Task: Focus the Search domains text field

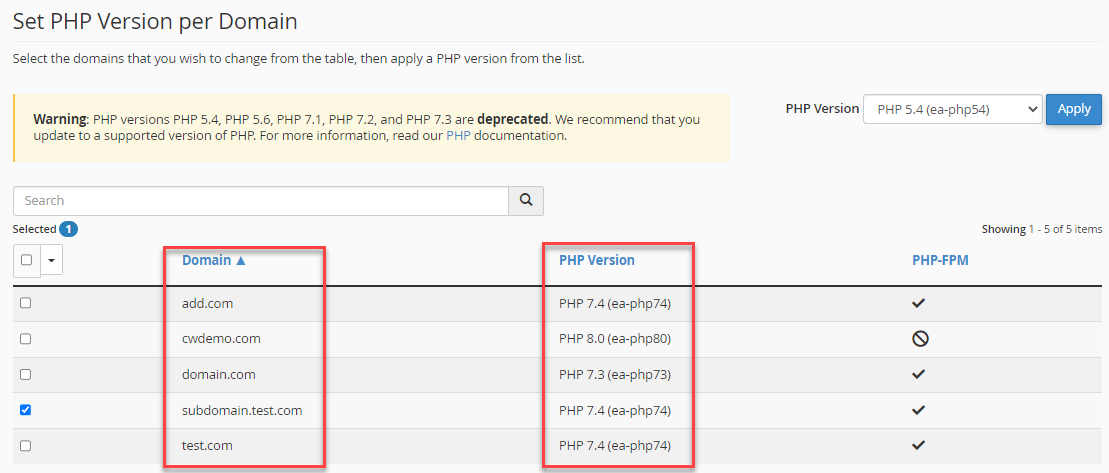Action: pos(260,200)
